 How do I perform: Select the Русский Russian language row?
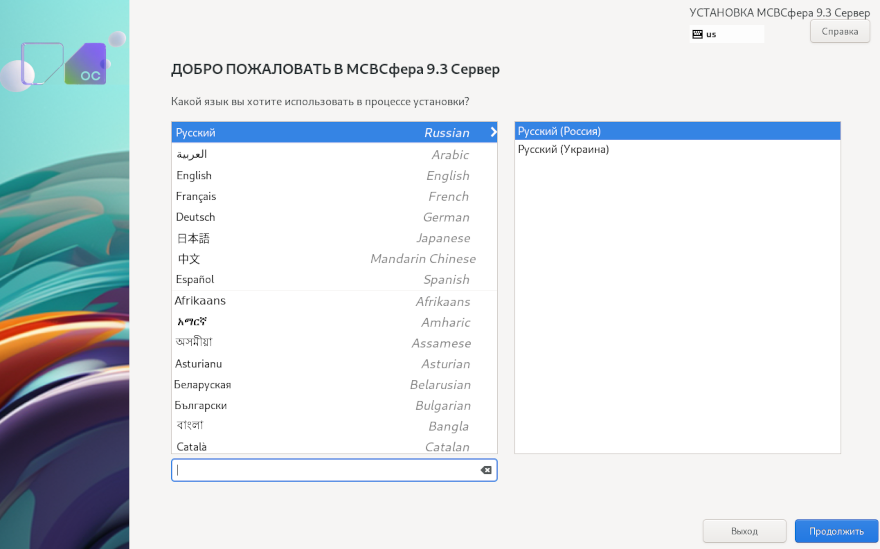pos(334,132)
